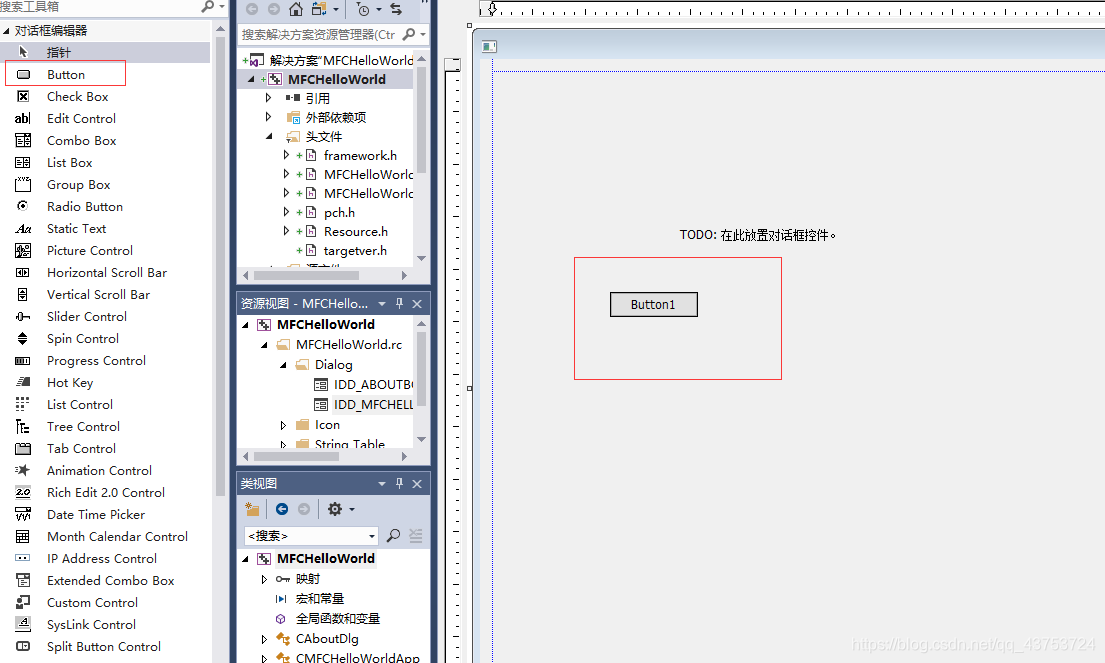Click the back arrow in Class View toolbar
This screenshot has width=1105, height=663.
click(282, 509)
